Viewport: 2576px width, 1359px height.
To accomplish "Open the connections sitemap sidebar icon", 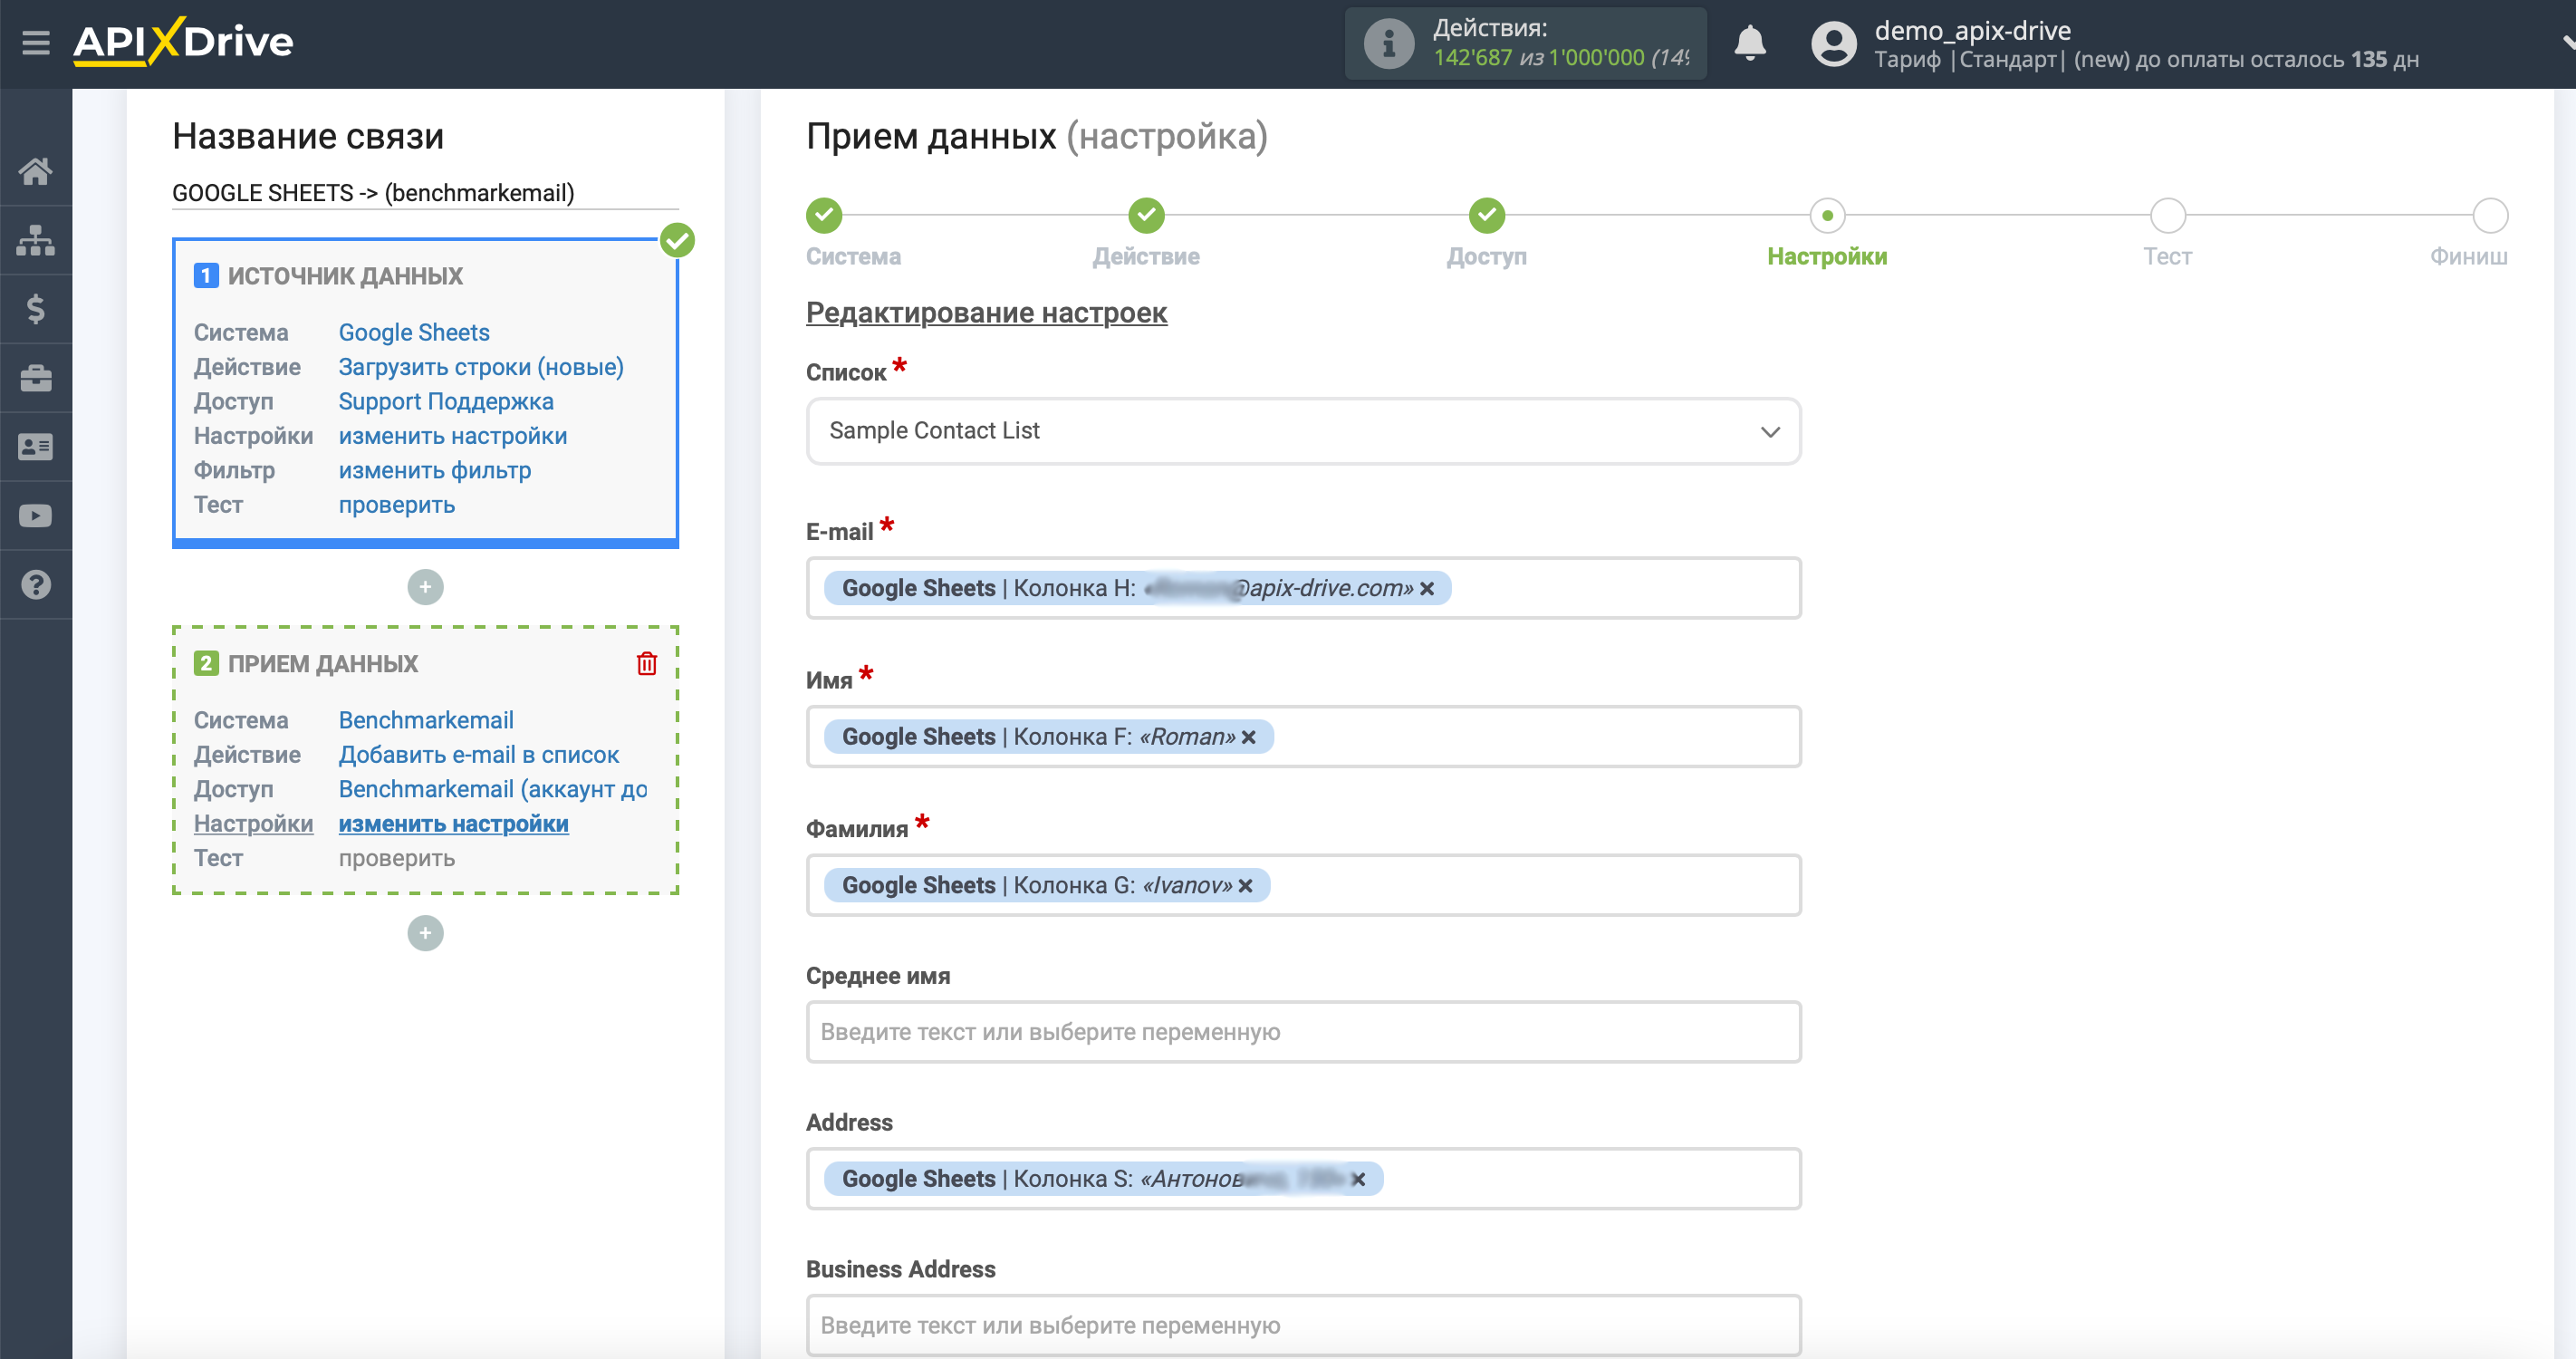I will pos(36,240).
